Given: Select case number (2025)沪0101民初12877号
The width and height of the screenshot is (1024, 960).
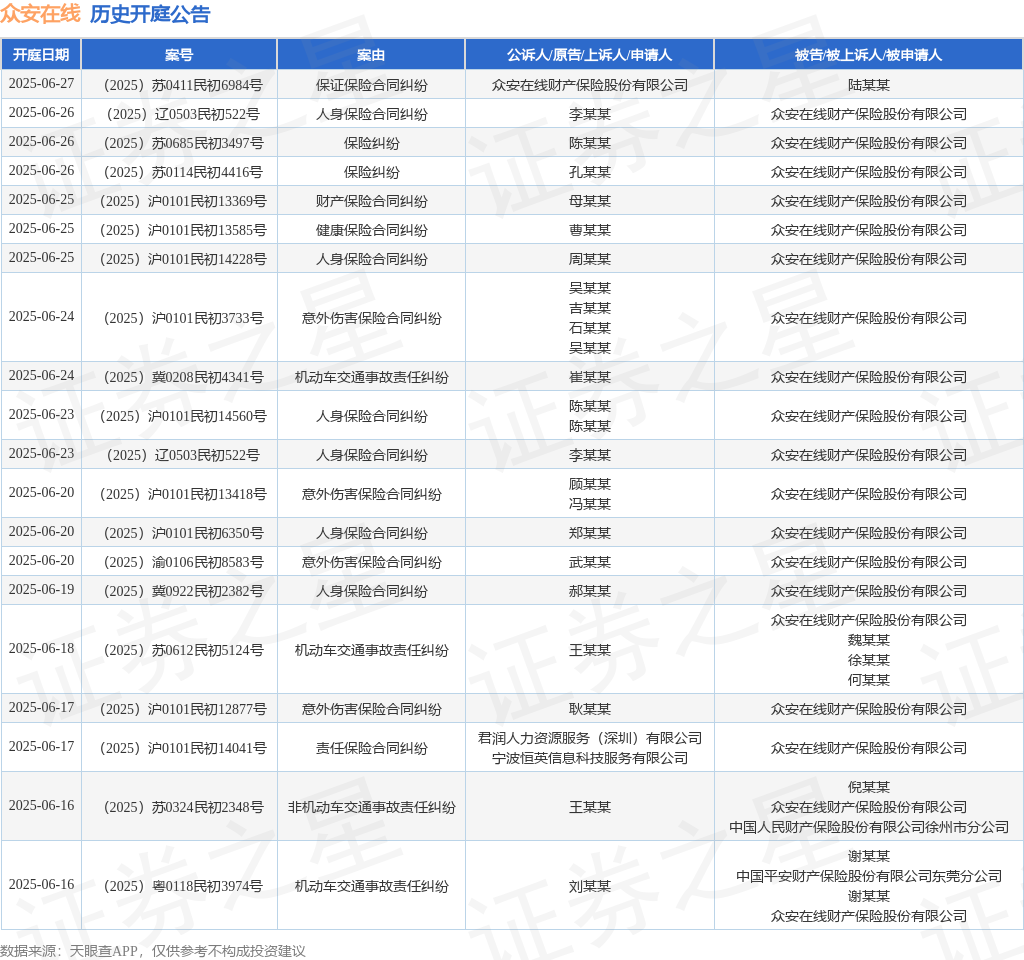Looking at the screenshot, I should tap(179, 709).
